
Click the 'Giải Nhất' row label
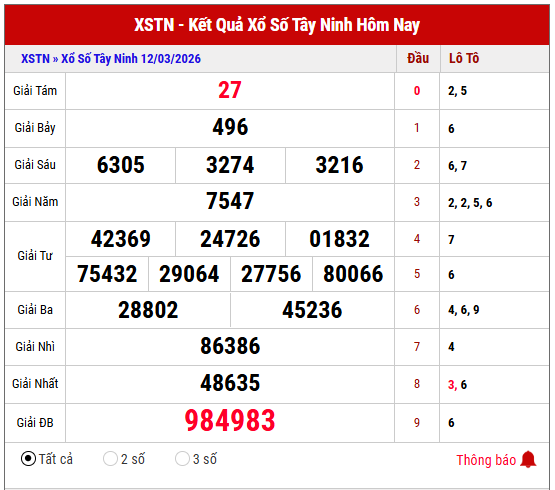(35, 383)
